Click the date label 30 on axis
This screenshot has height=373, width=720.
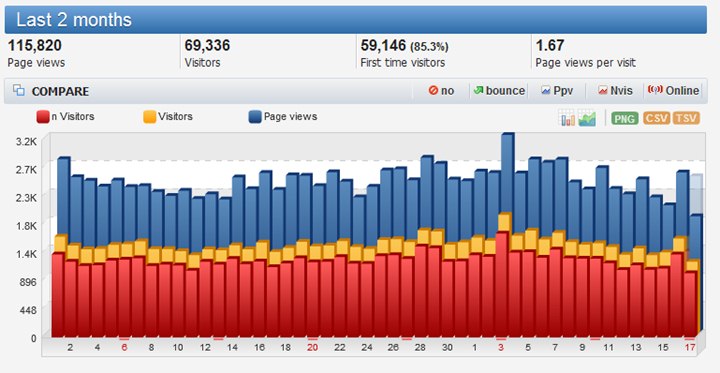click(x=447, y=348)
